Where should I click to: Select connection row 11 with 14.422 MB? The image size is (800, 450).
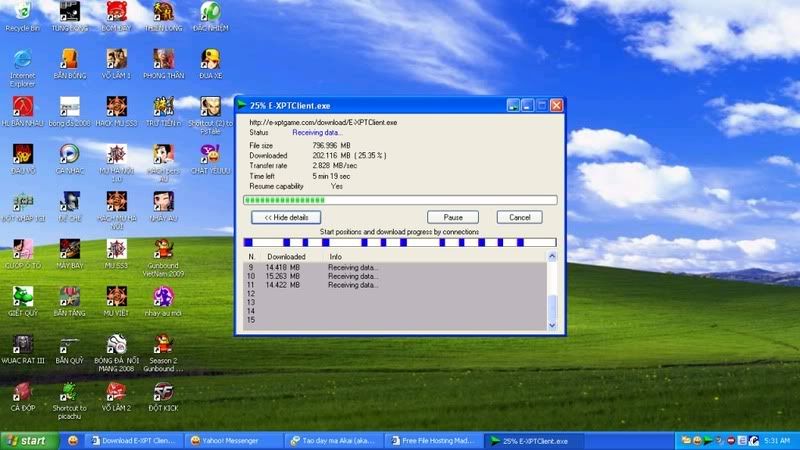tap(395, 285)
